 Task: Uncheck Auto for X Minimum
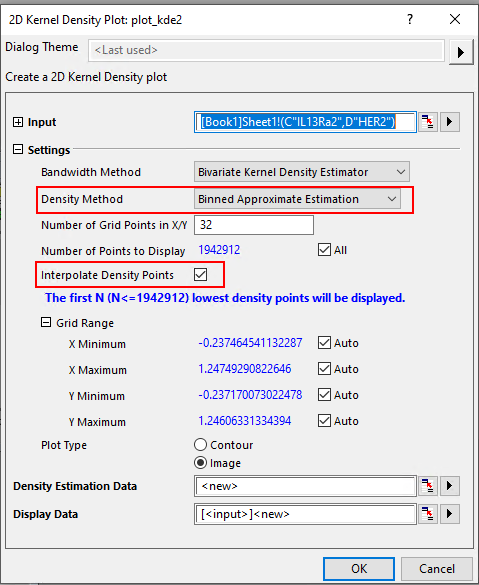coord(324,342)
